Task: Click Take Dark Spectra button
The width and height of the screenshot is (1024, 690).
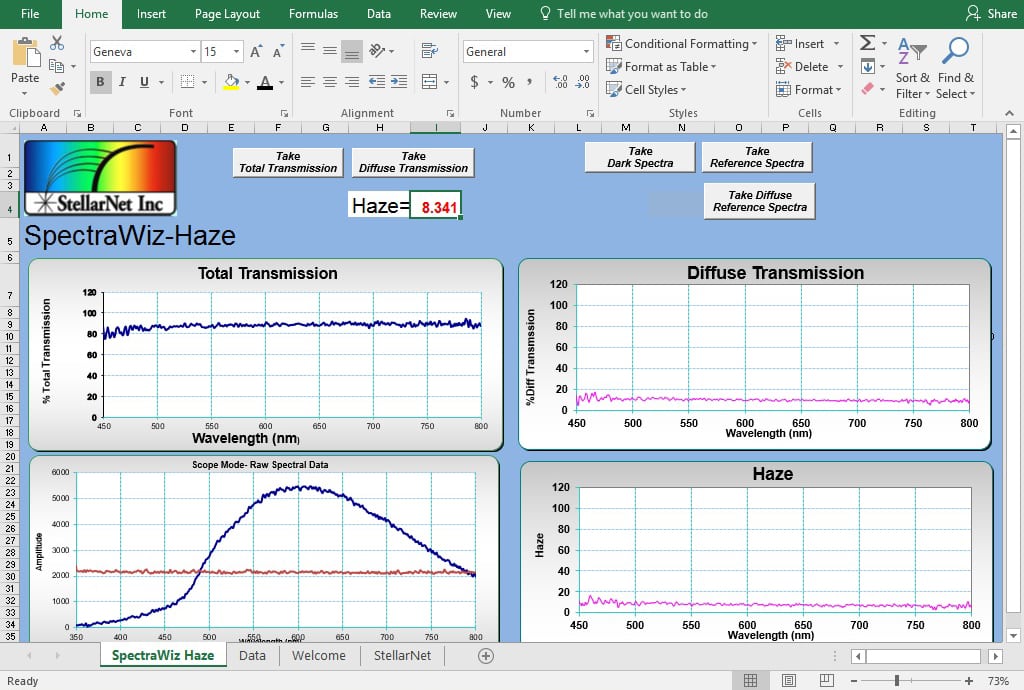Action: tap(640, 157)
